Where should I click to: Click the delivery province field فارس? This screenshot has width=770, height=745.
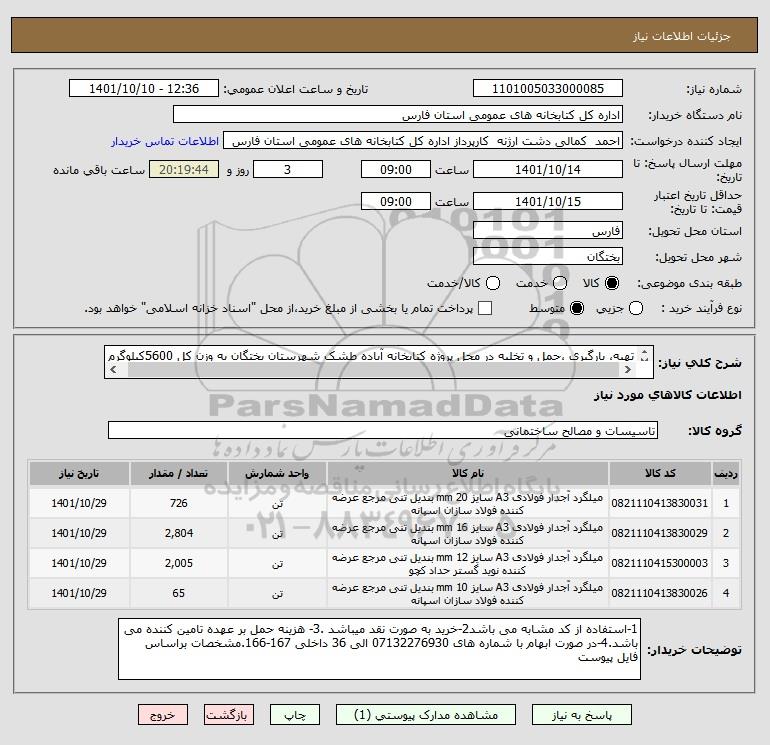[x=548, y=231]
